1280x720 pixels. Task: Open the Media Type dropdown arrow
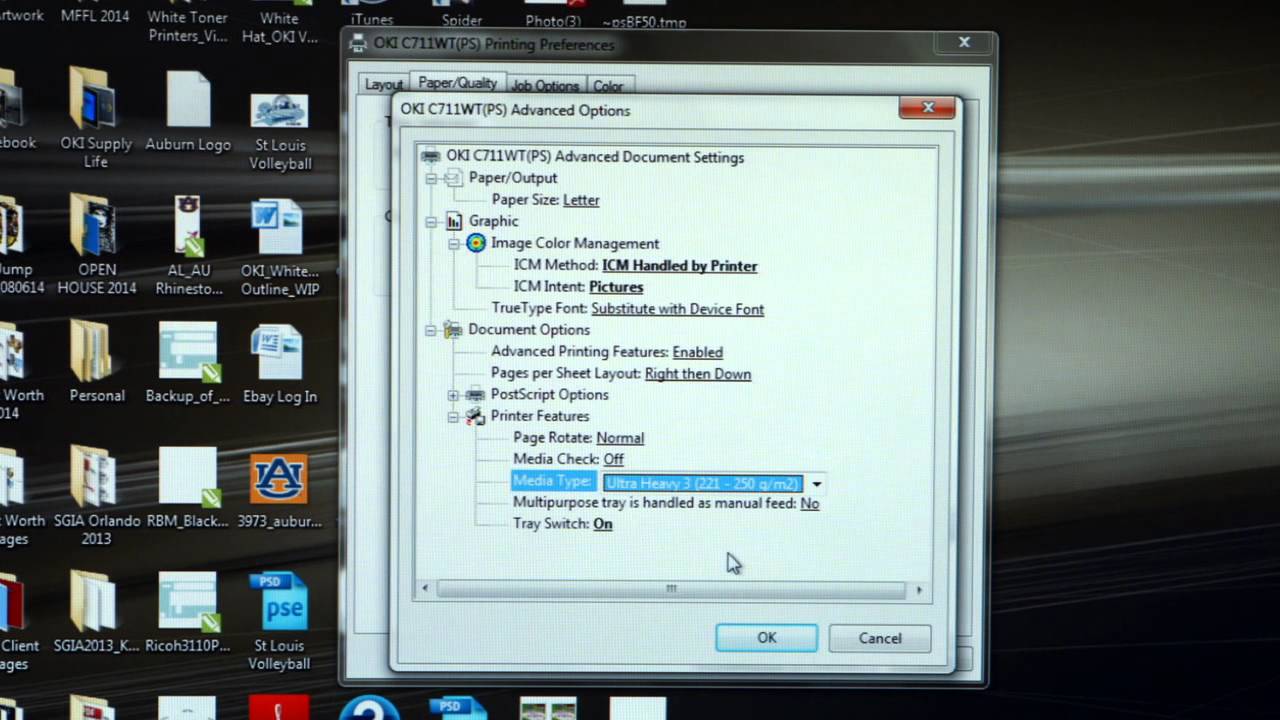[816, 484]
